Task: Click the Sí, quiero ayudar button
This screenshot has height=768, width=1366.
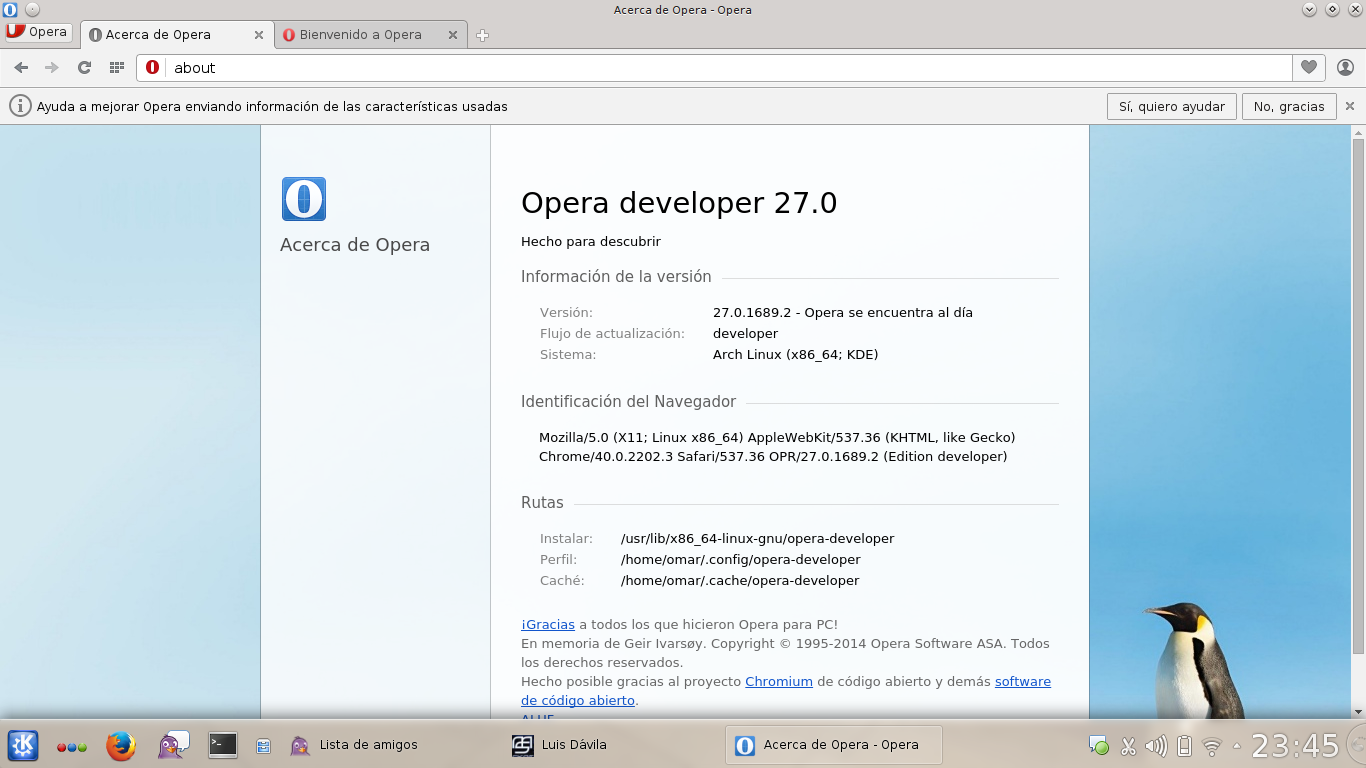Action: tap(1171, 106)
